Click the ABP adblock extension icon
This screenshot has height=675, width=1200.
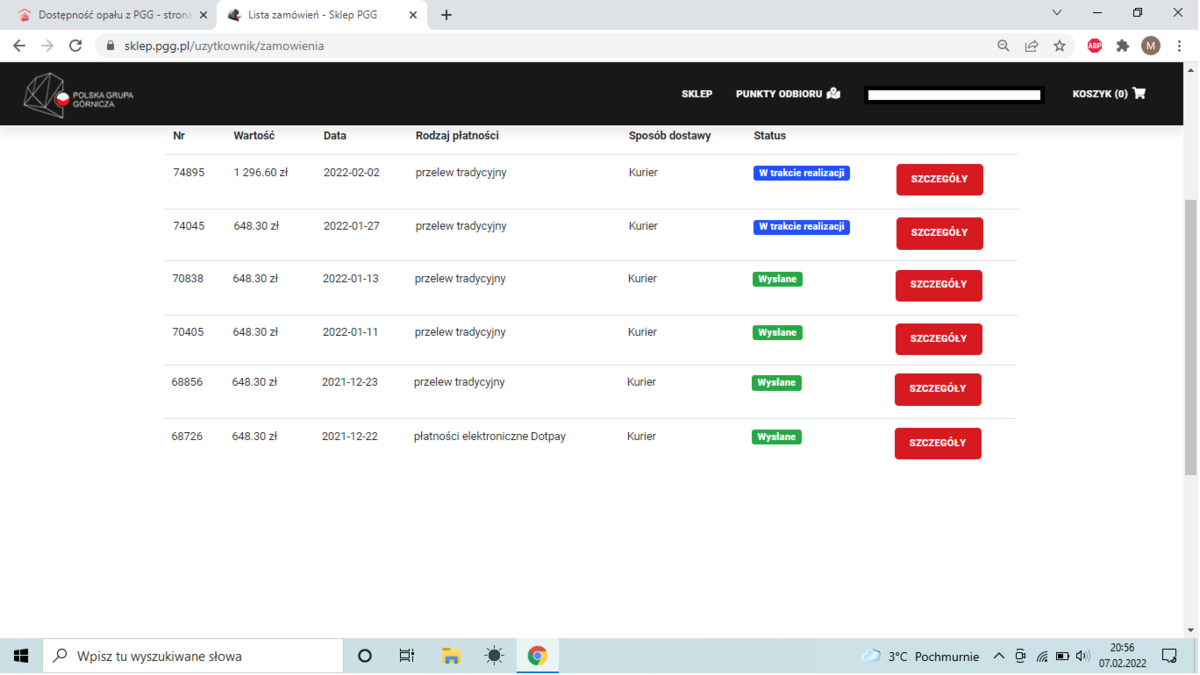click(1094, 46)
